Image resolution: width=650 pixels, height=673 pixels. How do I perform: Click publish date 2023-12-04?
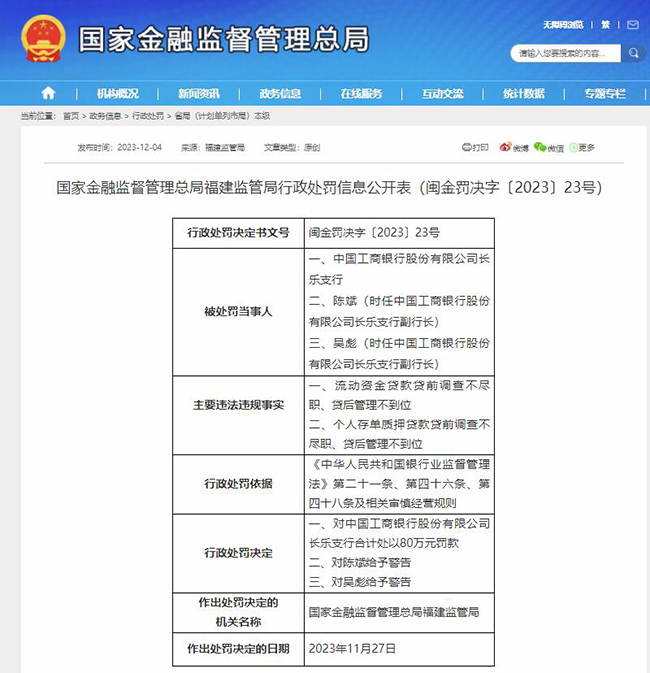tap(140, 147)
